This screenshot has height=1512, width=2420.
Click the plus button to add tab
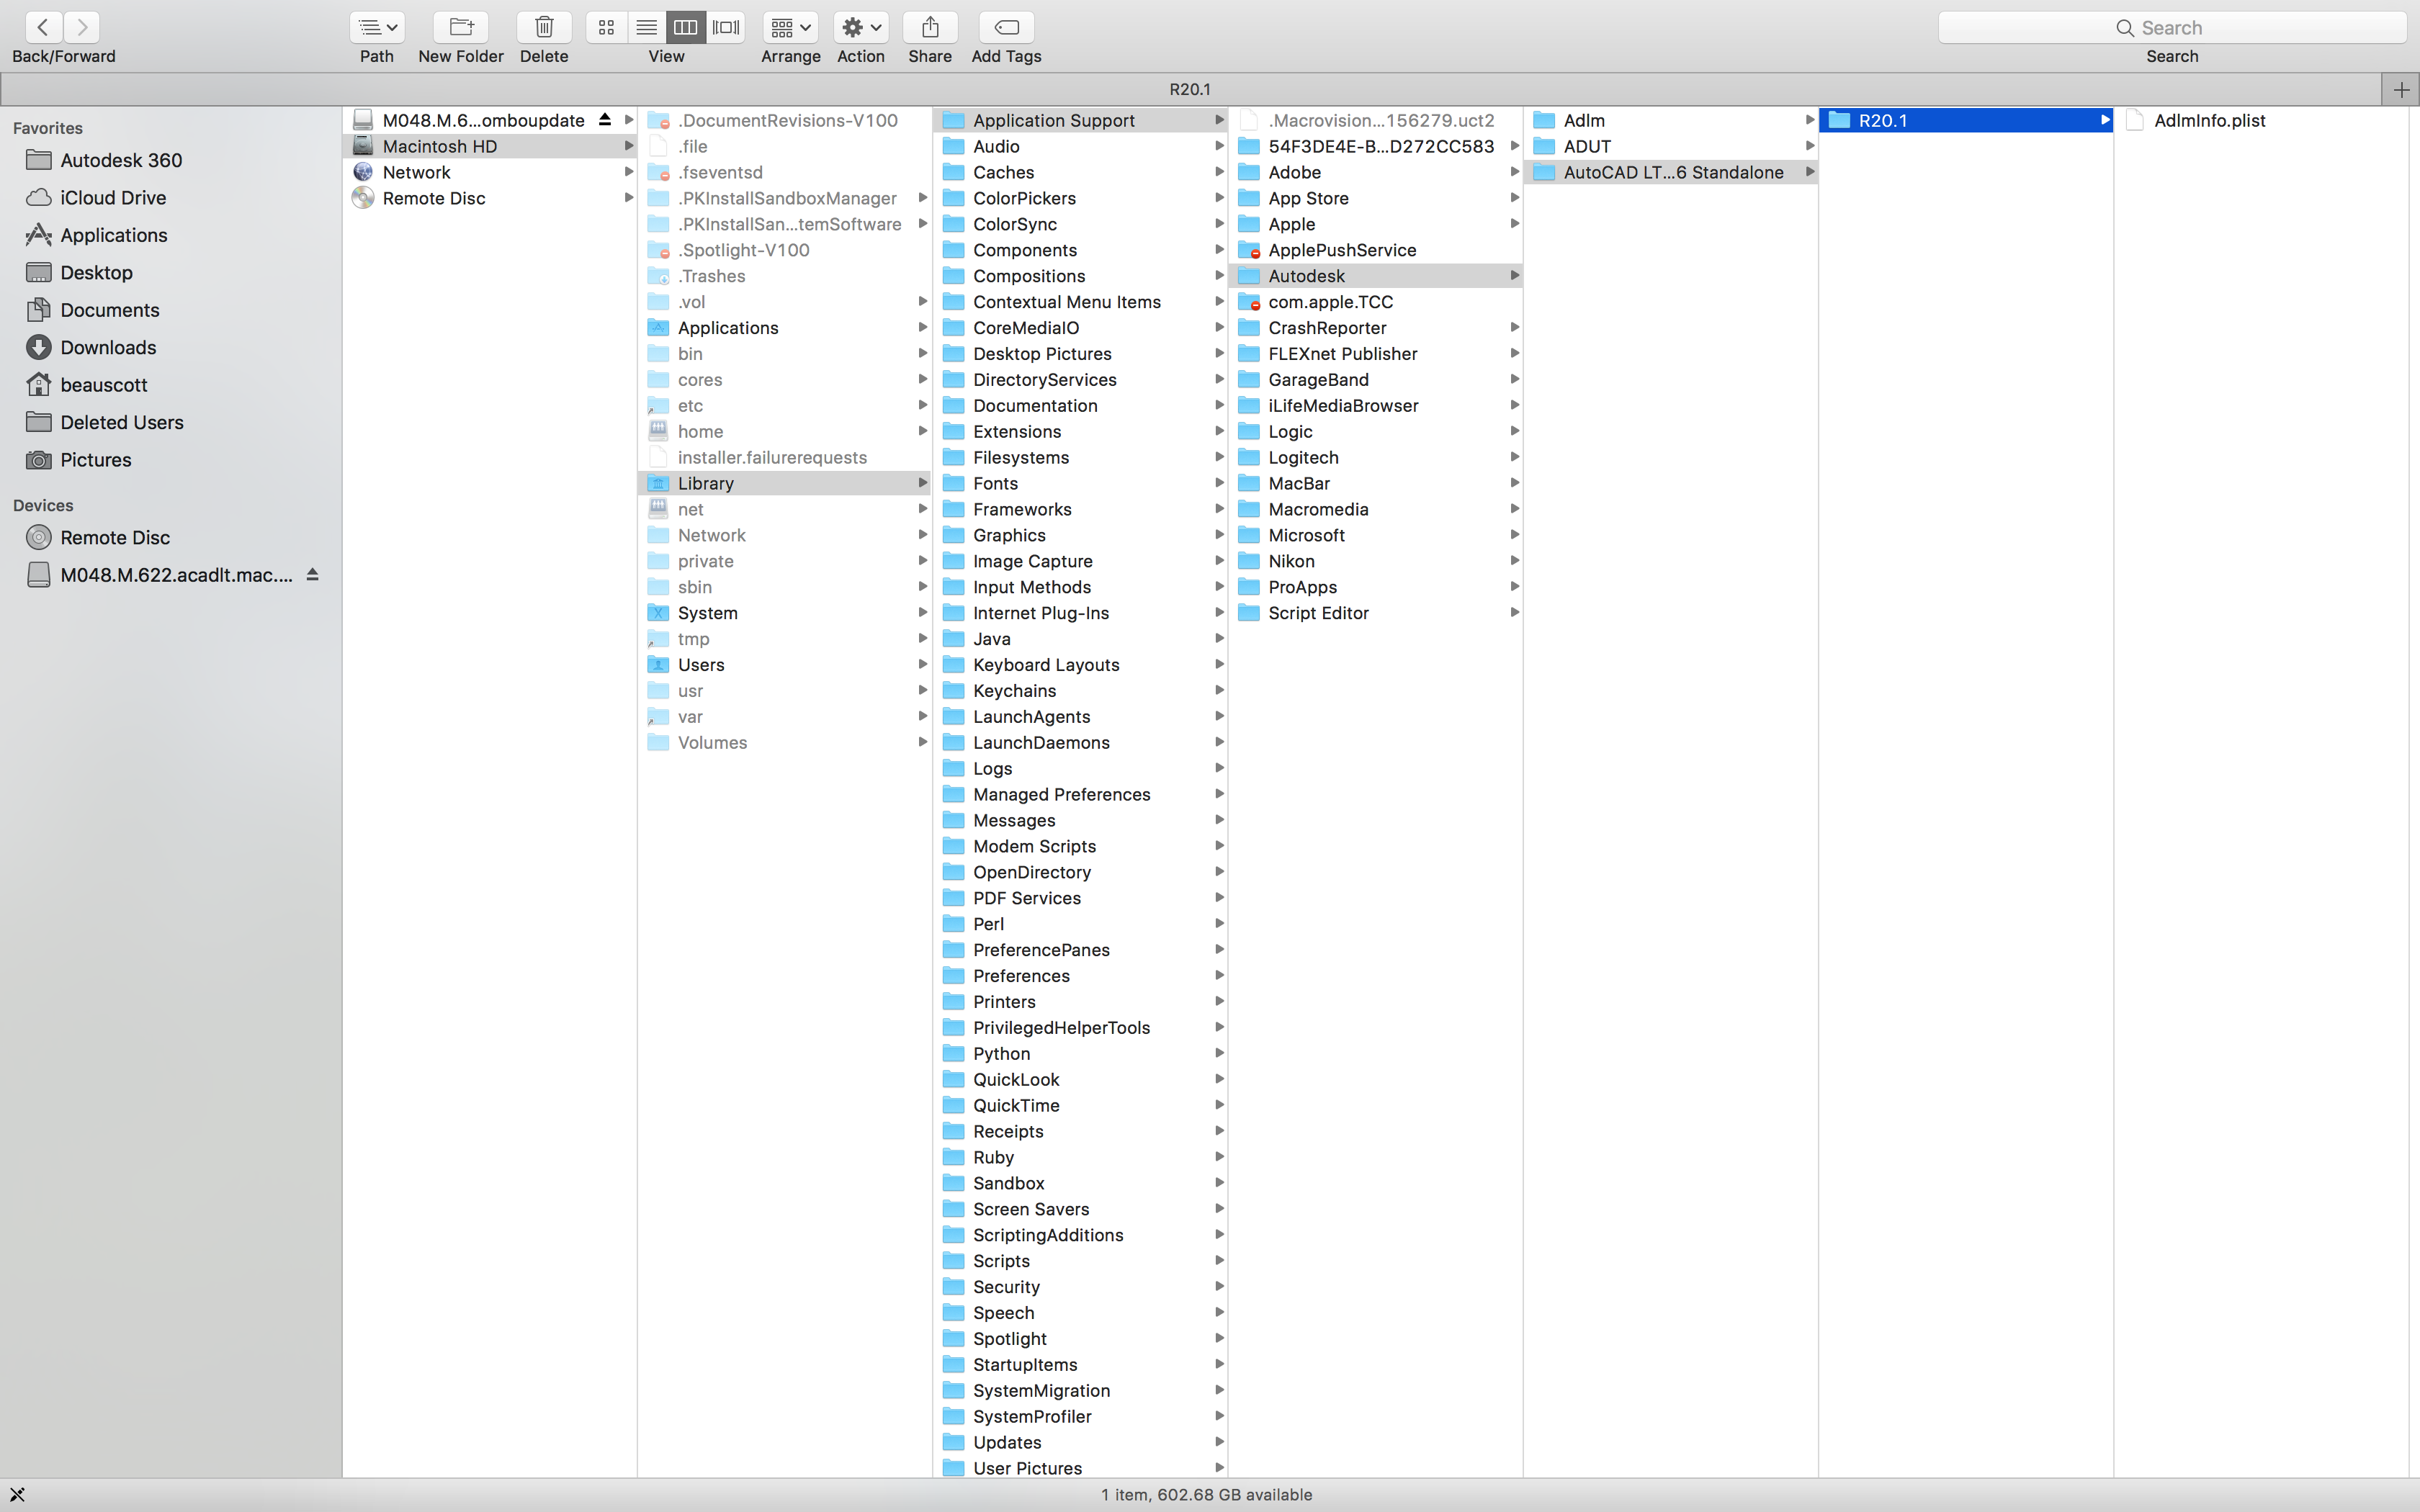2400,90
